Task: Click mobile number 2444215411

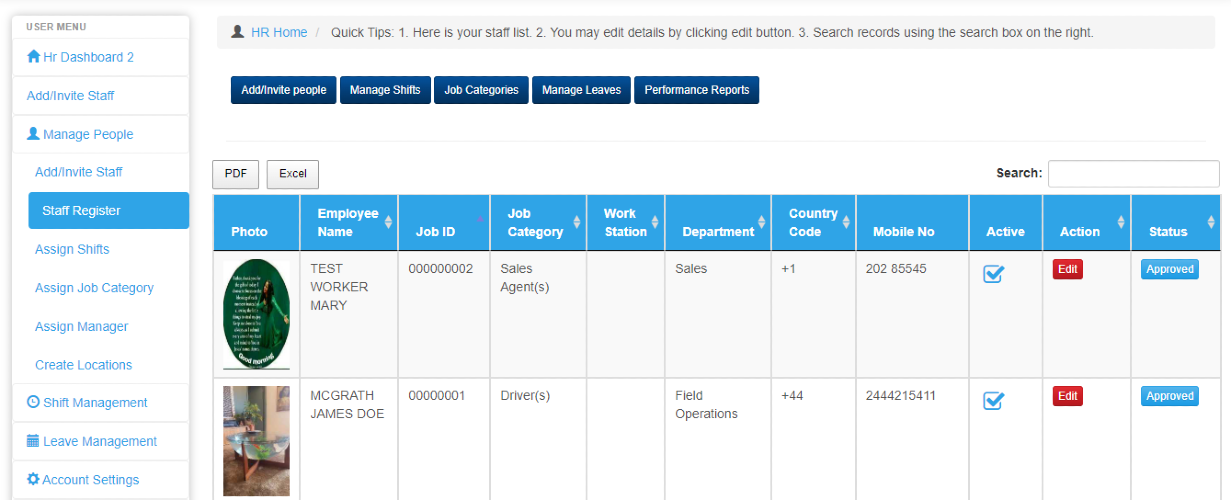Action: [x=901, y=396]
